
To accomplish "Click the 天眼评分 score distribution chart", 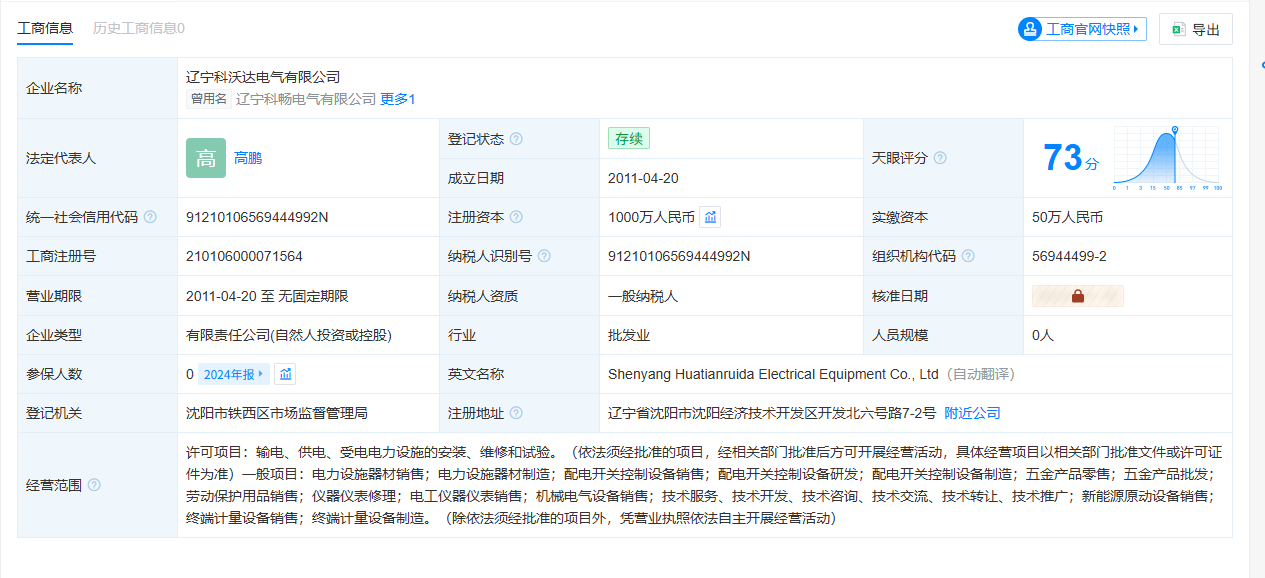I will point(1166,158).
